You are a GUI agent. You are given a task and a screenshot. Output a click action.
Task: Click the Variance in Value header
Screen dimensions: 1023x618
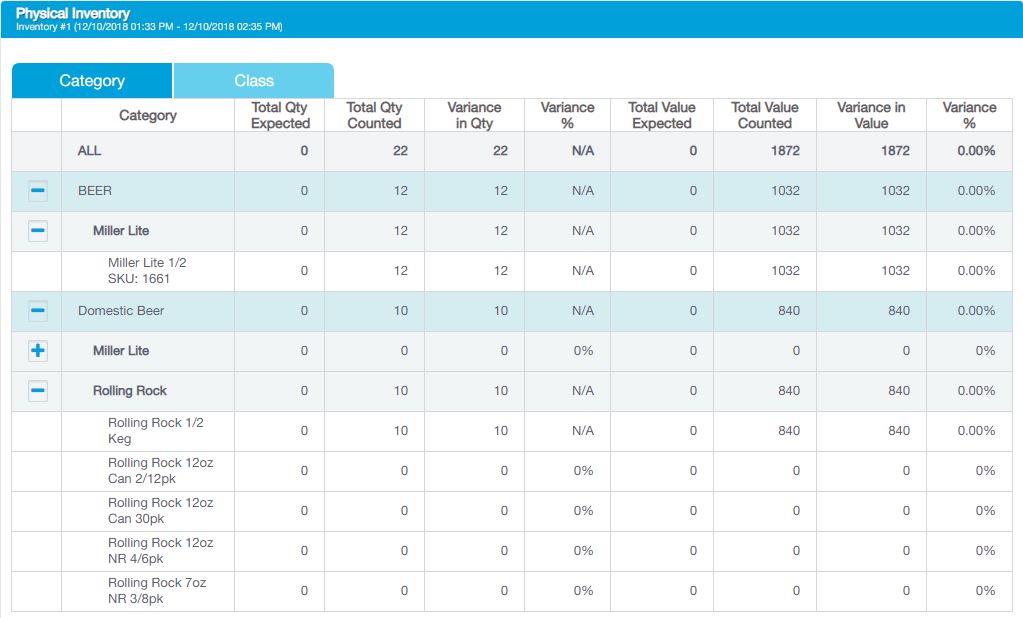(x=871, y=116)
